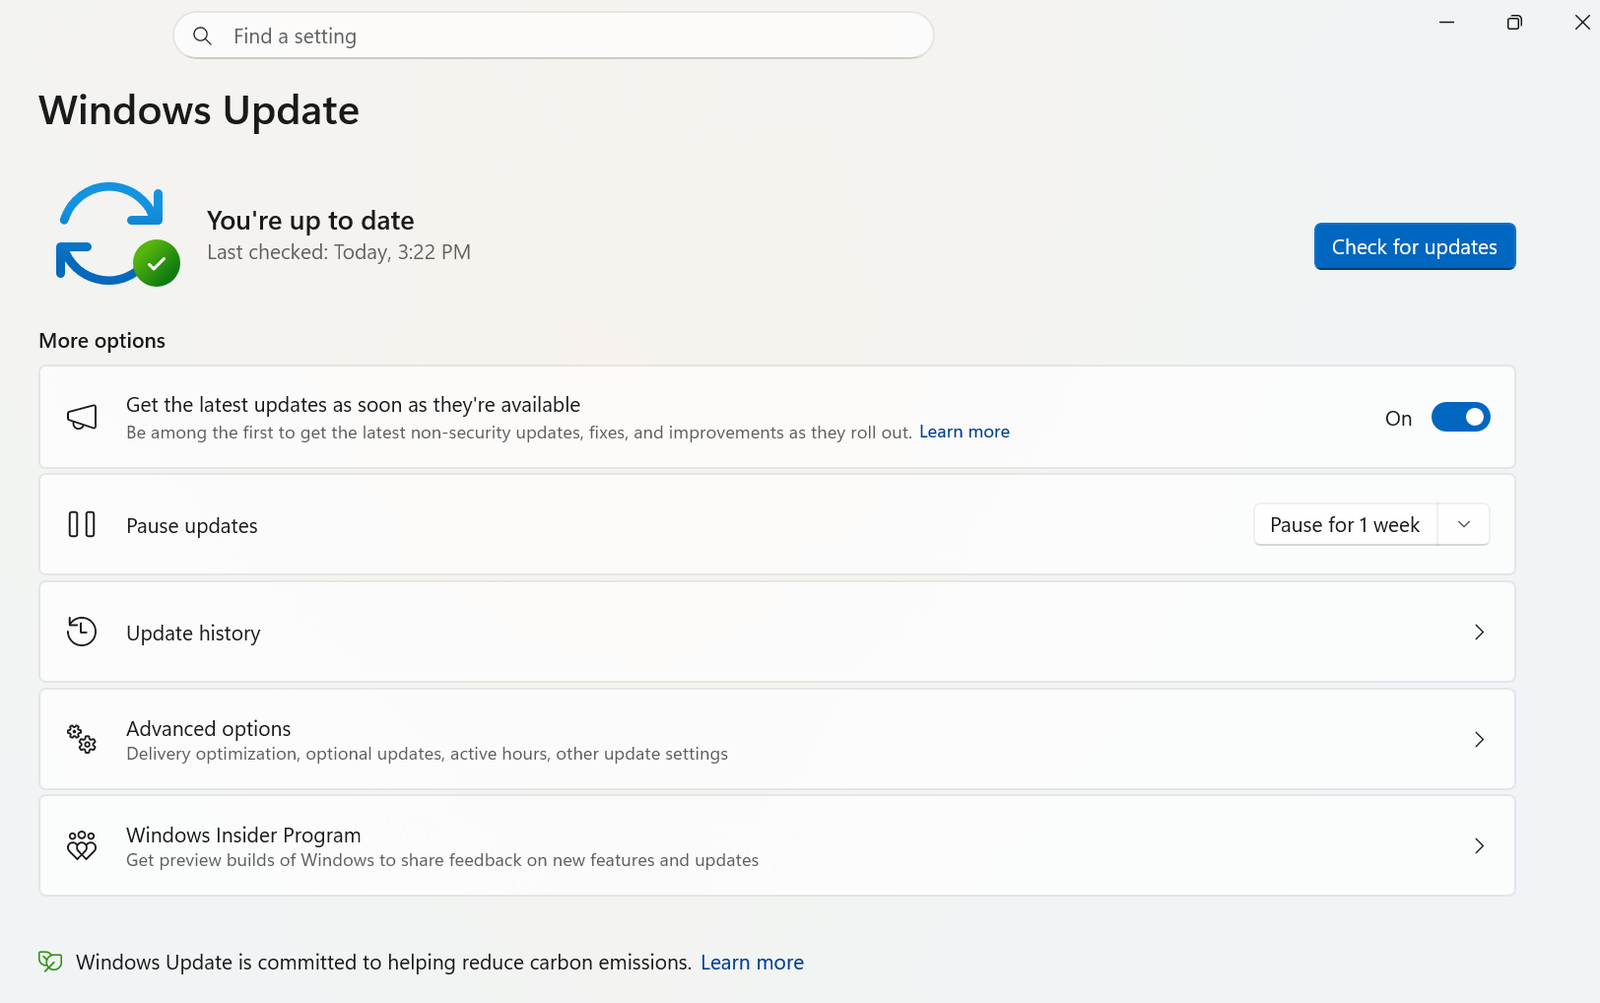Click into the Find a setting field

pyautogui.click(x=570, y=36)
